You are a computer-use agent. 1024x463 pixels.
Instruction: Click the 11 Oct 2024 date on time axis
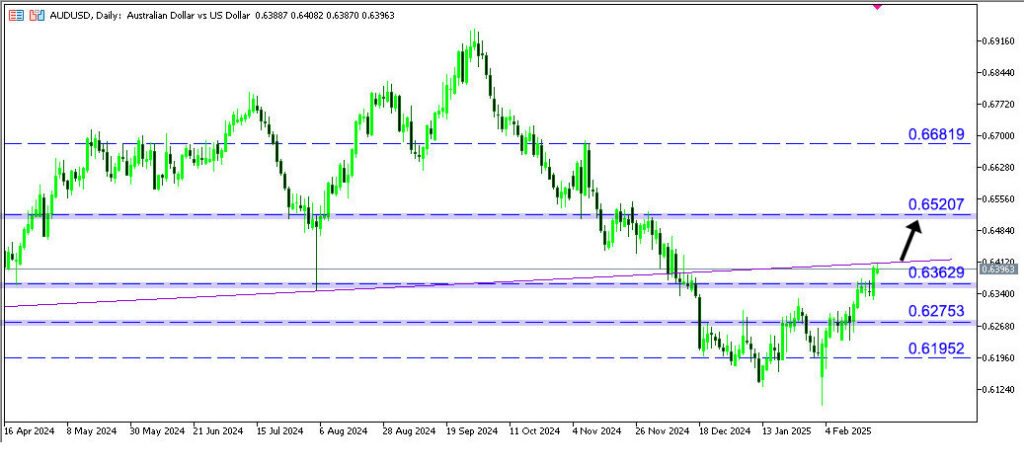coord(536,431)
